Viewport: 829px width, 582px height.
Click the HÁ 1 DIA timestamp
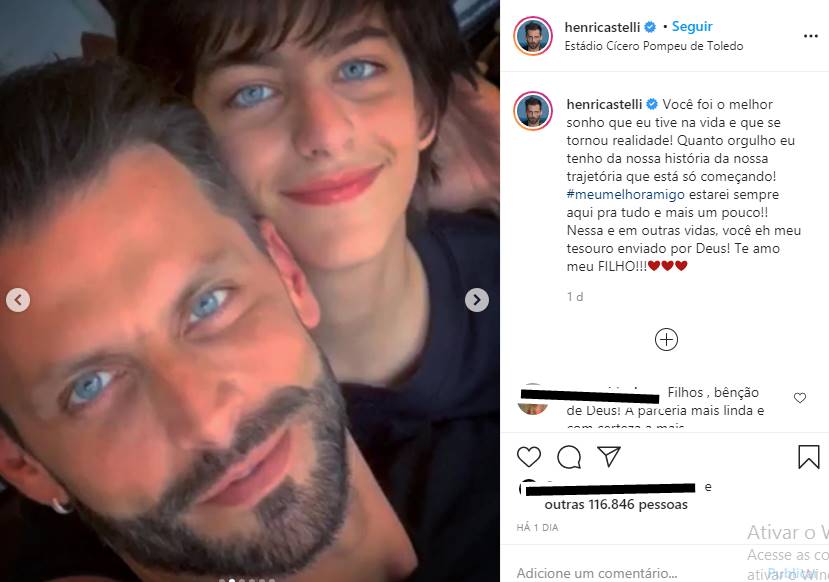pyautogui.click(x=540, y=527)
